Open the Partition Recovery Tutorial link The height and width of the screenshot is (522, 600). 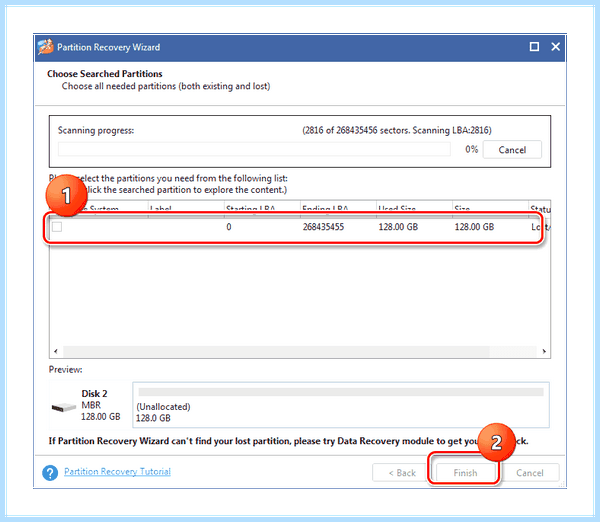point(117,471)
